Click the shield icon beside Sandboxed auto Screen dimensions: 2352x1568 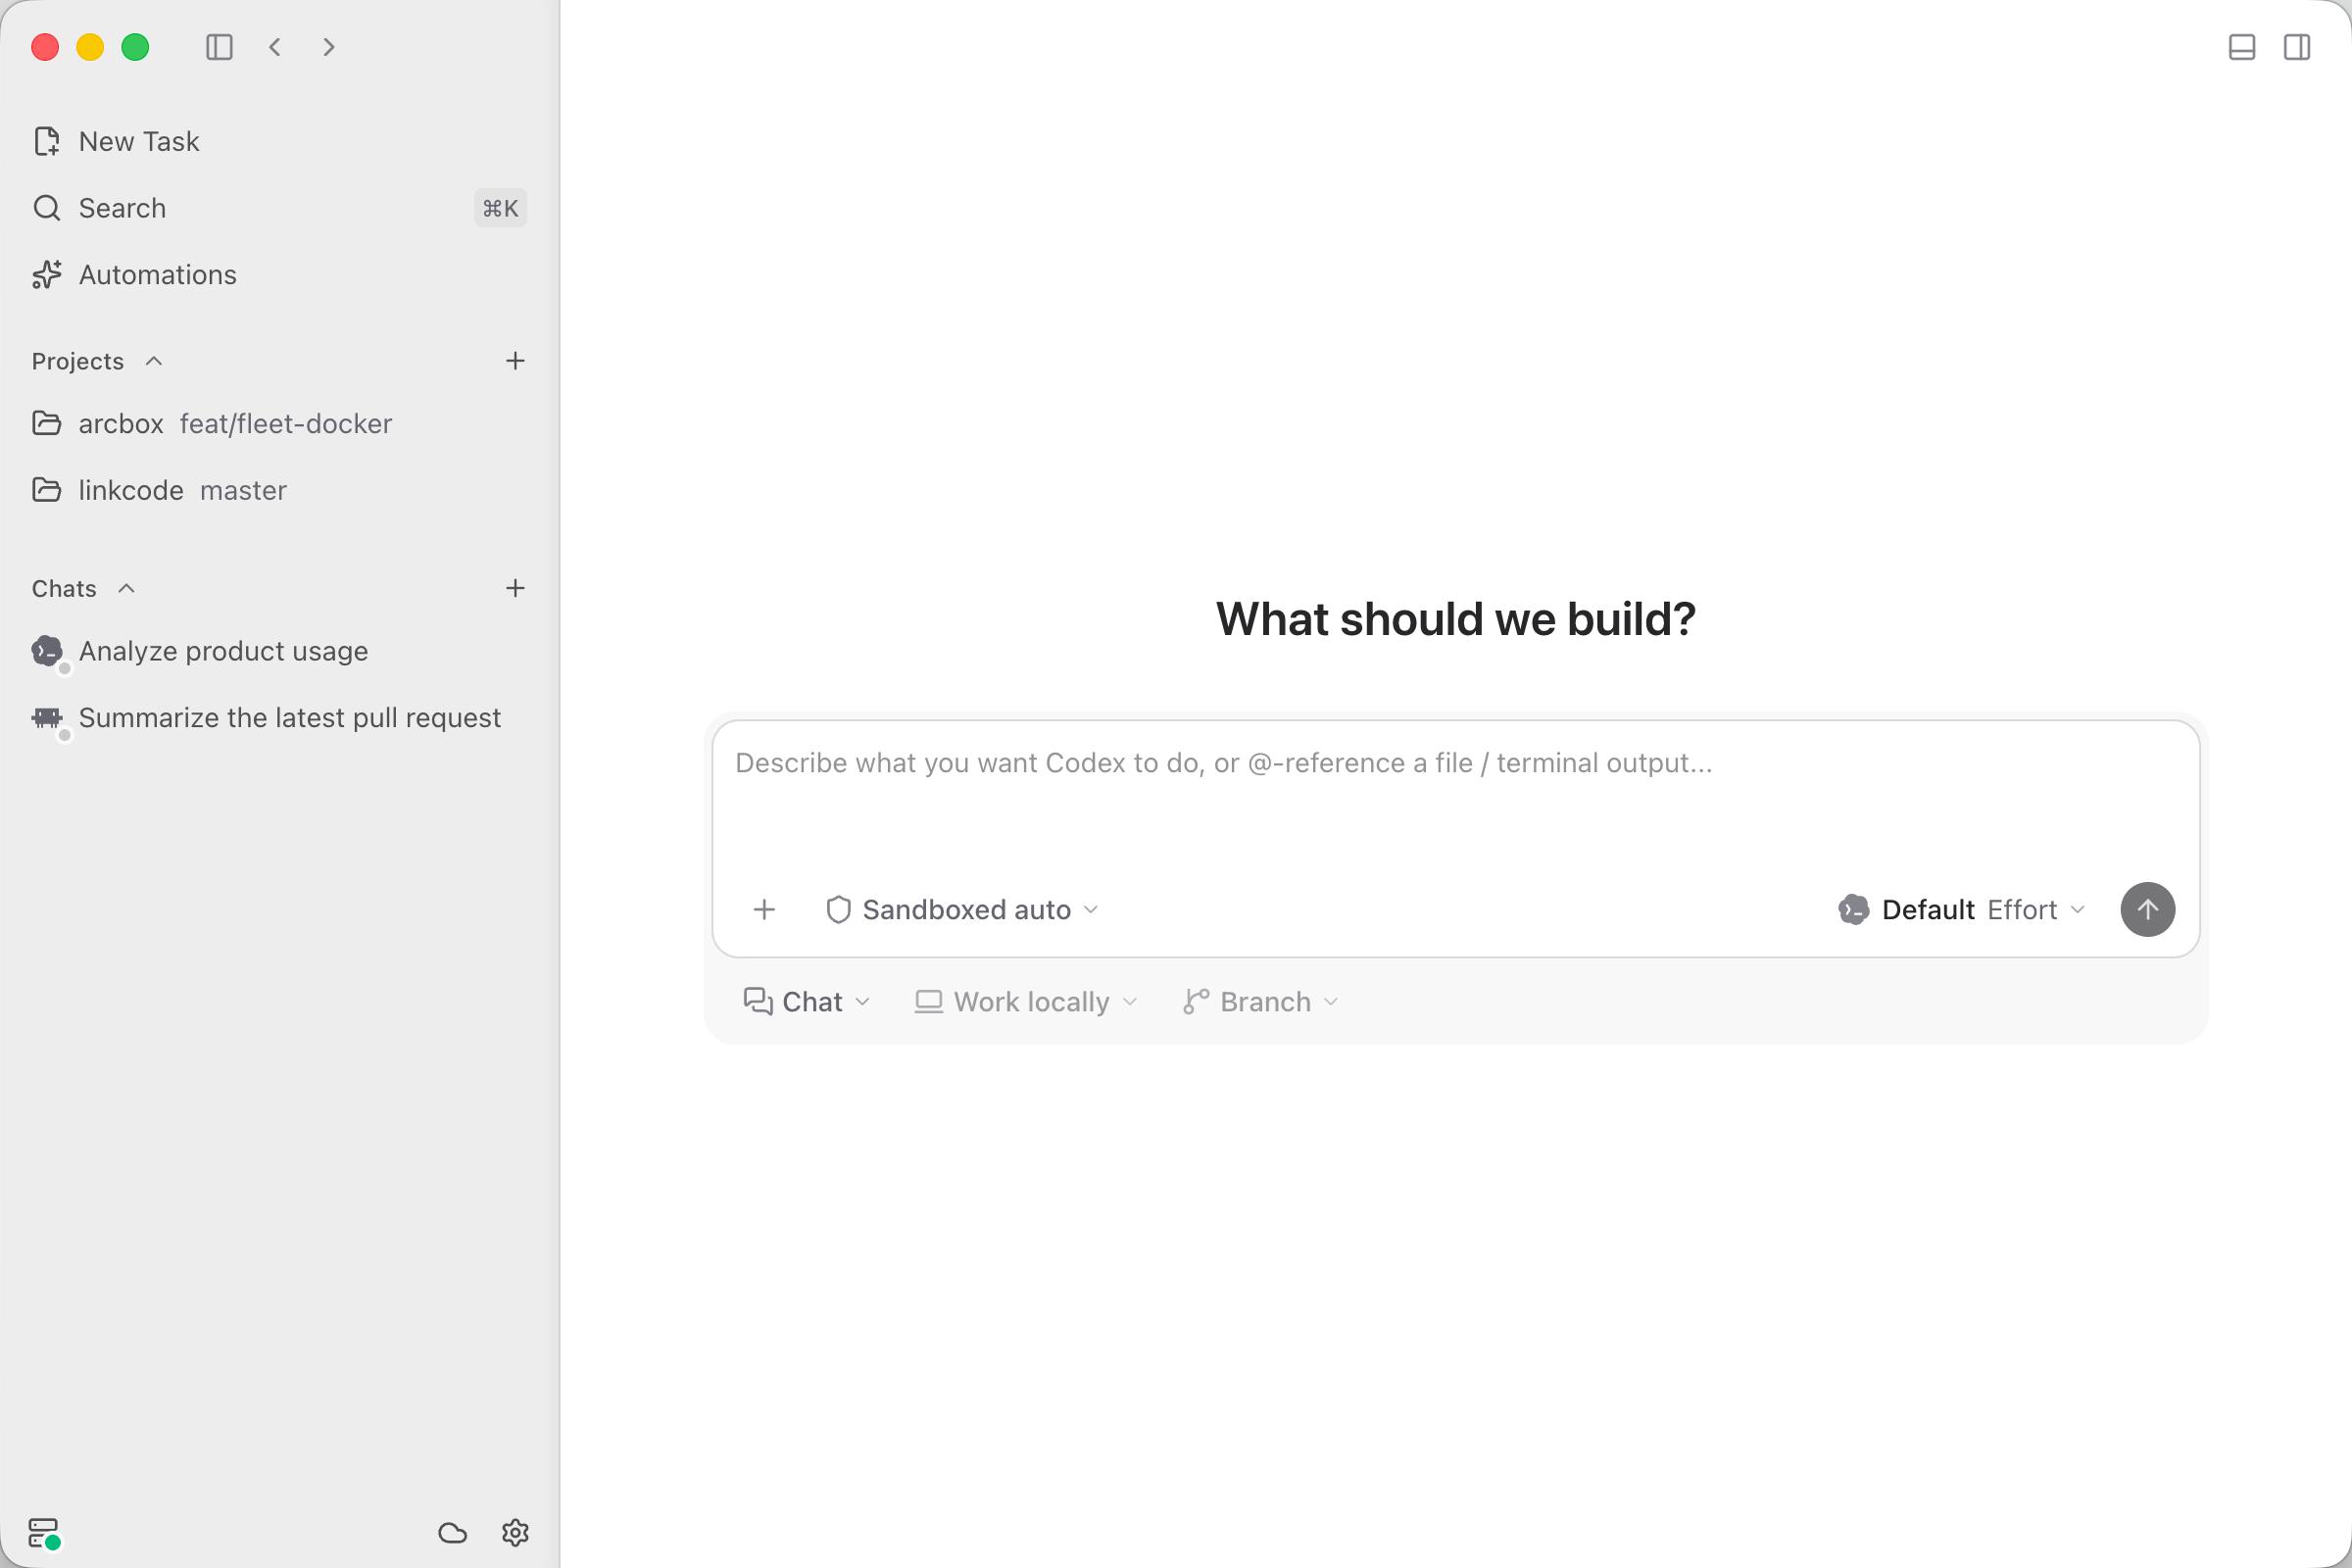(x=838, y=909)
